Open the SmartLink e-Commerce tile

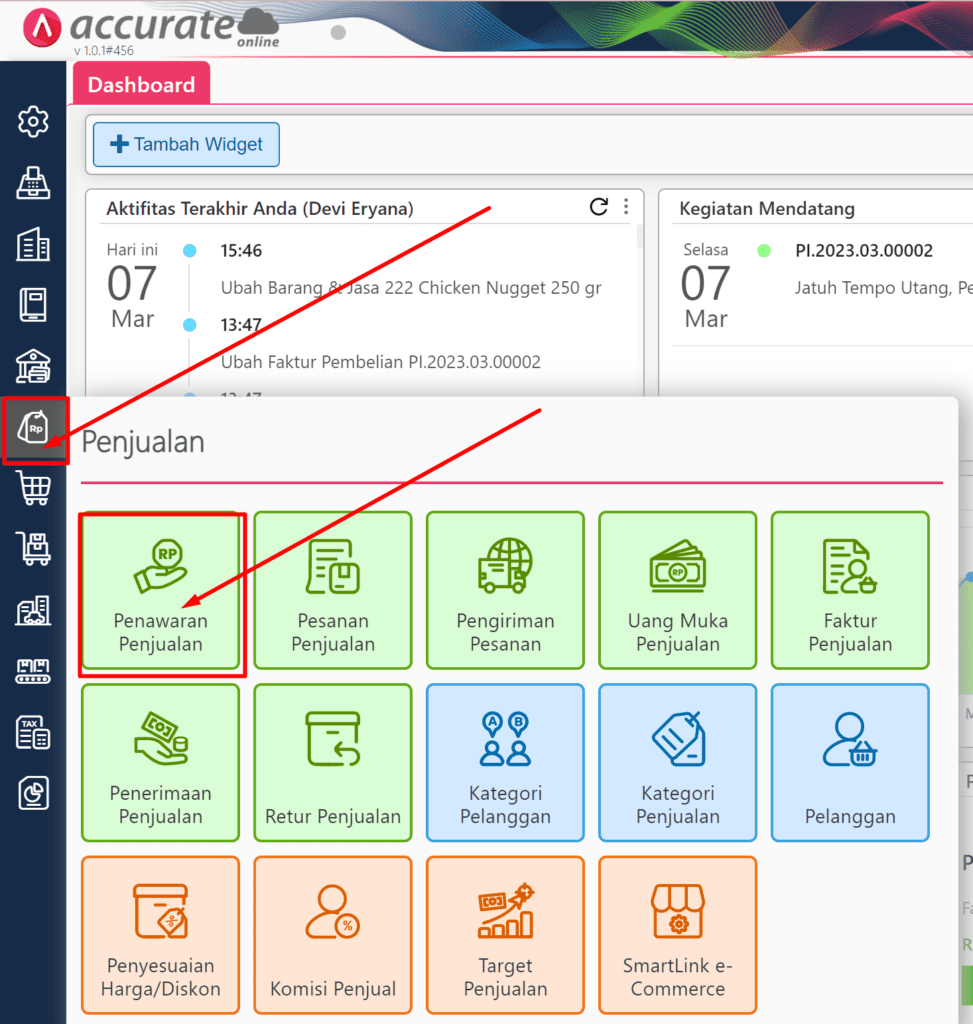pos(677,934)
